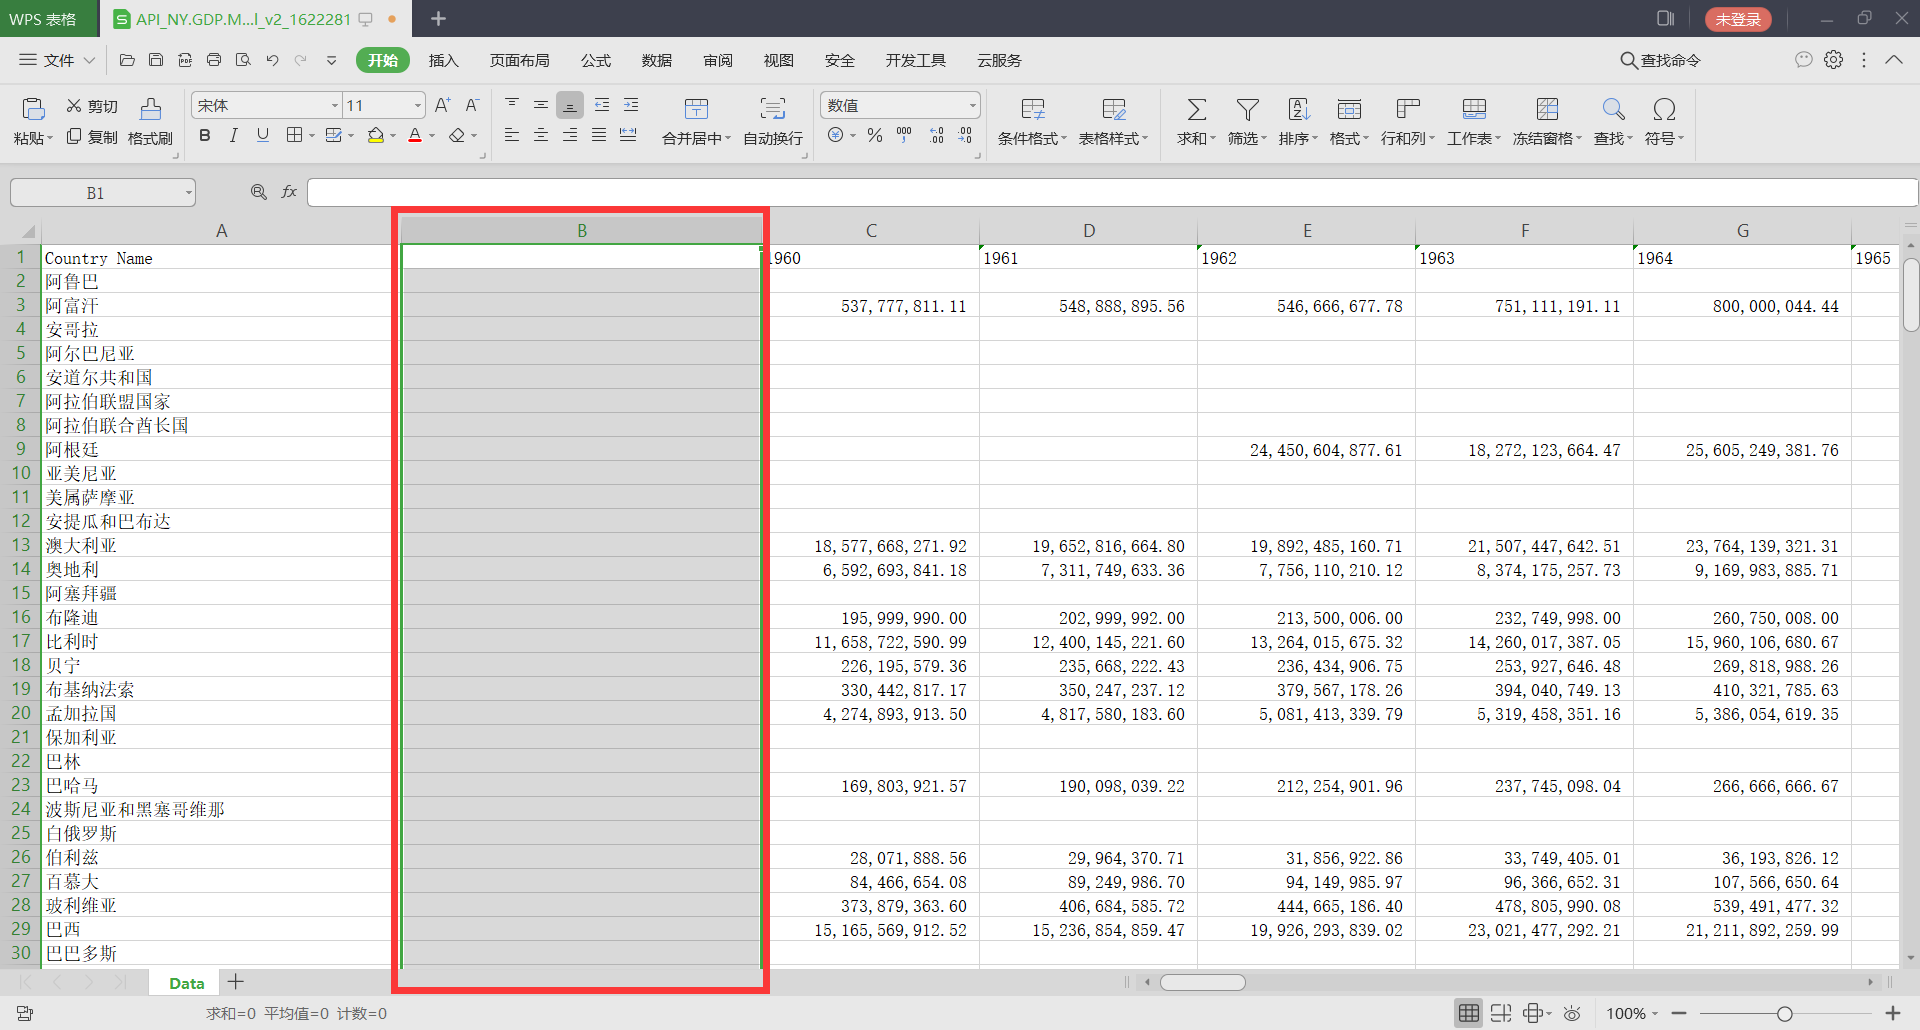Open the 插入 ribbon tab
The image size is (1920, 1030).
(x=443, y=60)
